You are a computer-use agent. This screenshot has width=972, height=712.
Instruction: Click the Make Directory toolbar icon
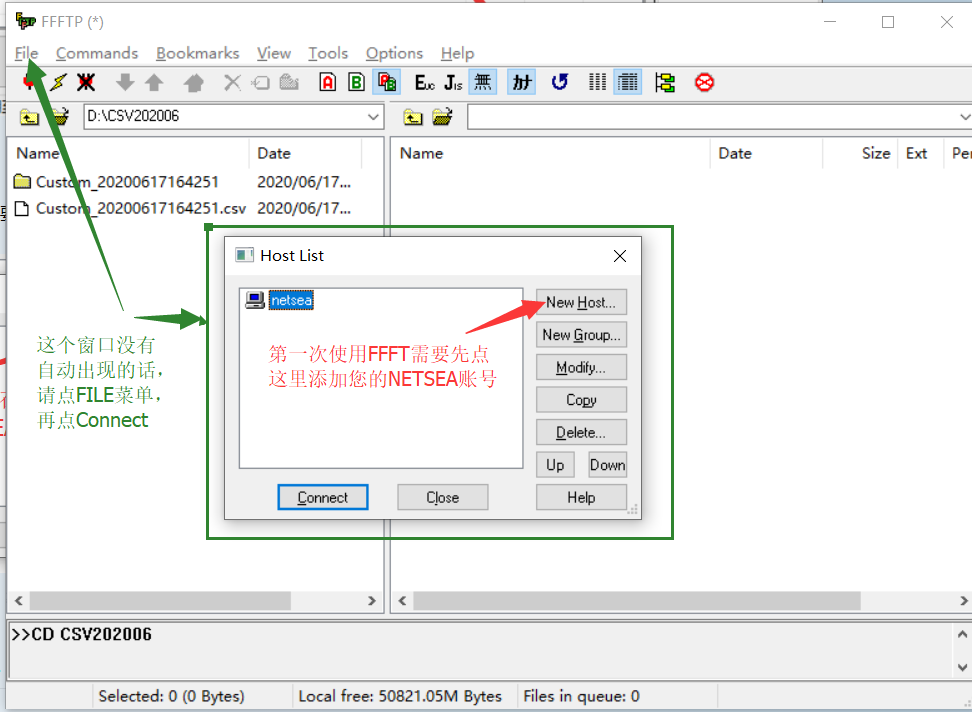[289, 82]
